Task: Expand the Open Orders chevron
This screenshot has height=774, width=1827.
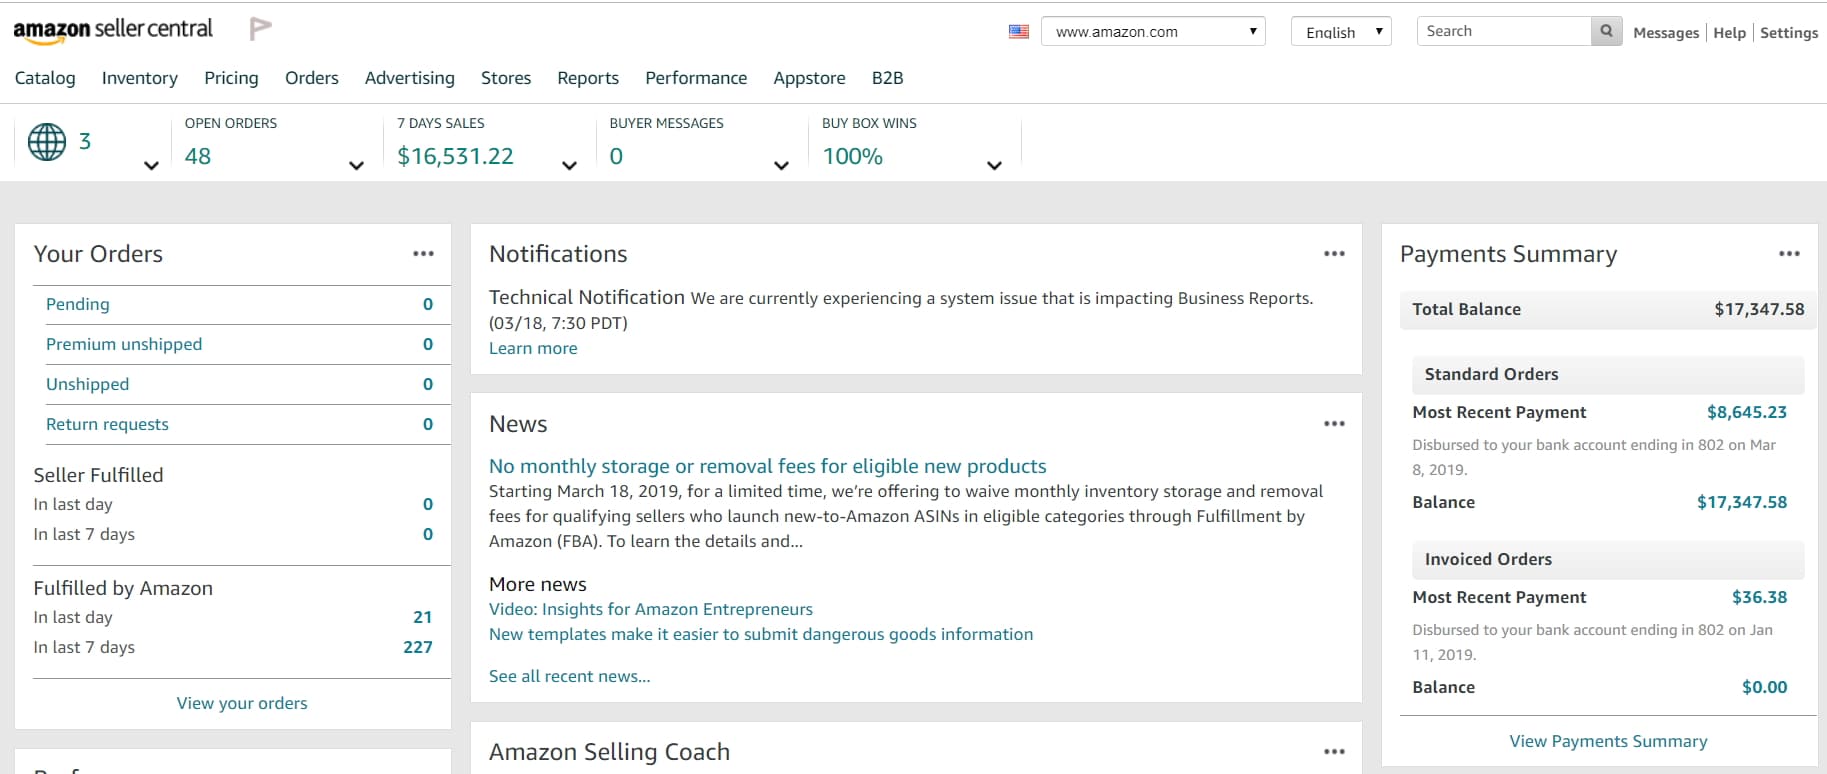Action: (356, 166)
